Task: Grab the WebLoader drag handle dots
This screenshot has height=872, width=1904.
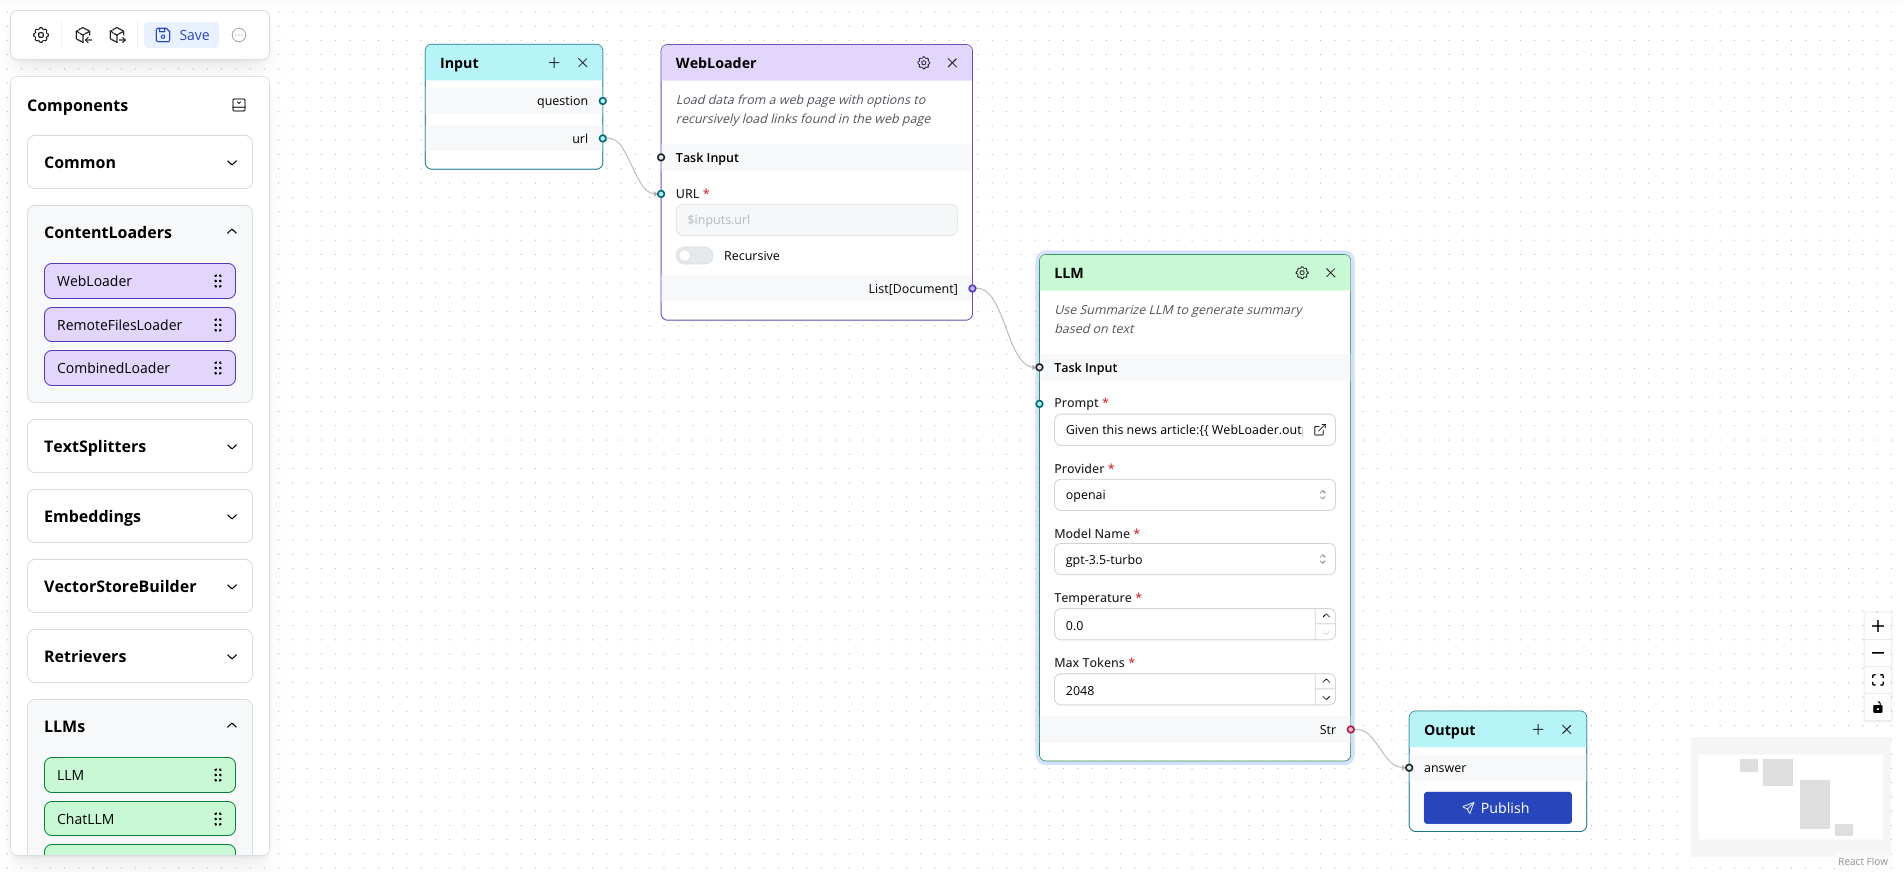Action: 218,281
